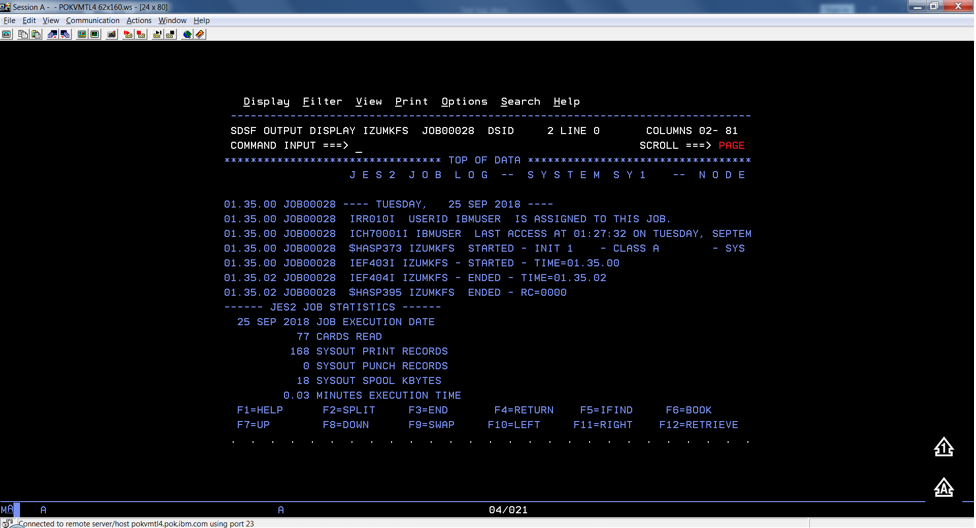Open the SDSF Filter pull-down menu
976x528 pixels.
[322, 102]
